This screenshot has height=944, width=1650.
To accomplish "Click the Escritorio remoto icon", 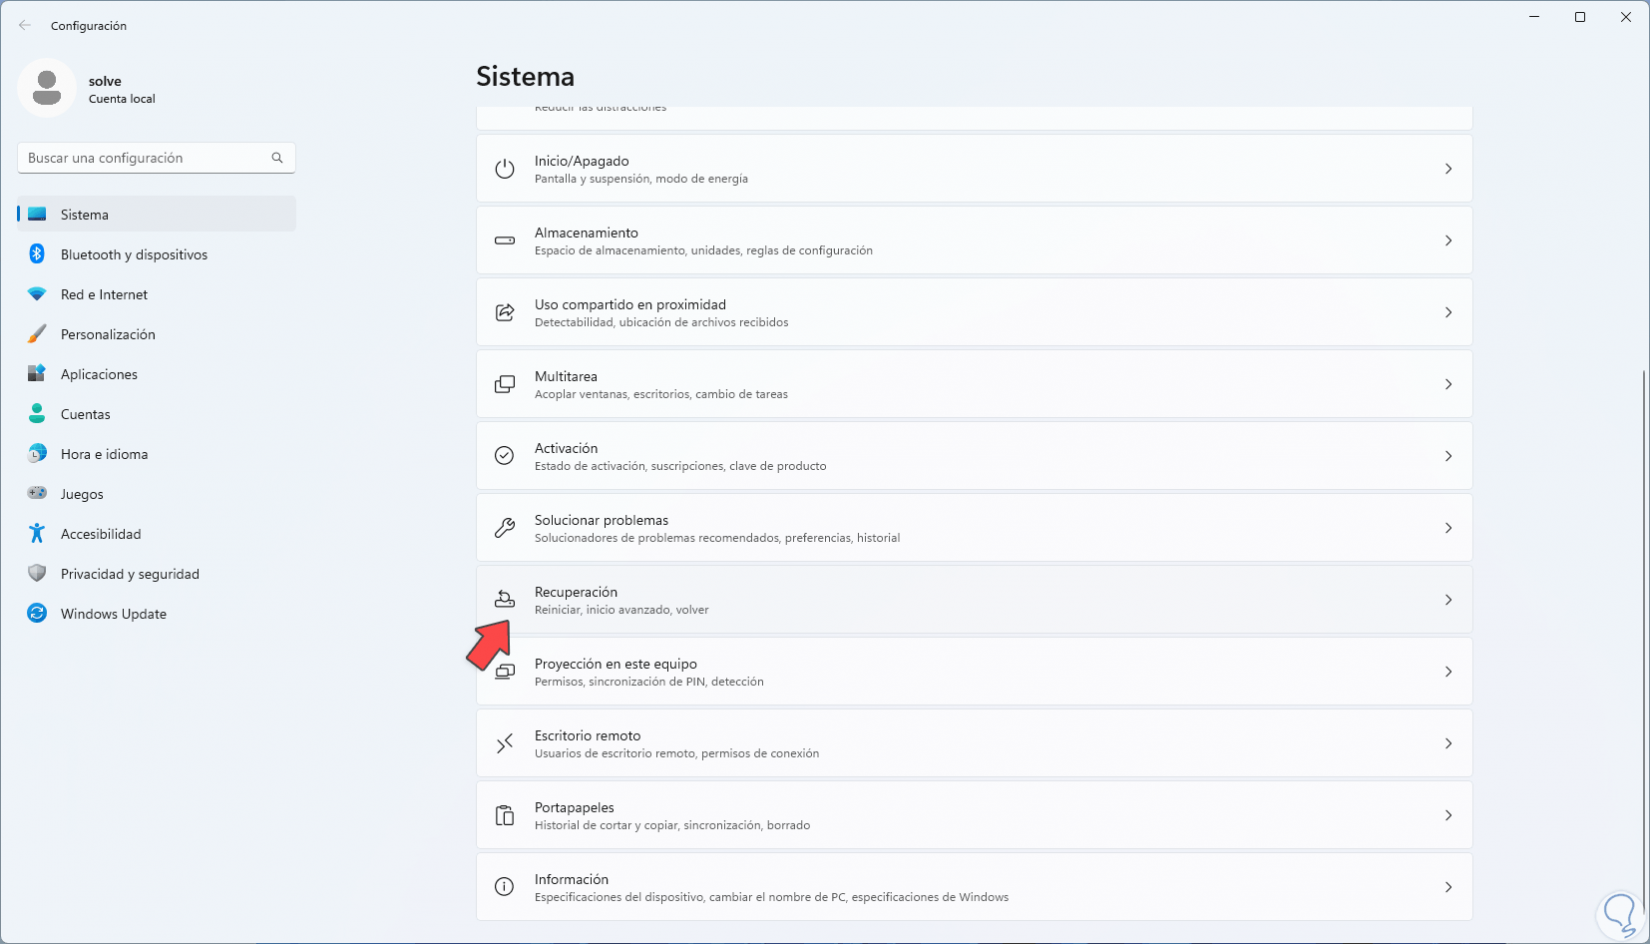I will tap(505, 744).
